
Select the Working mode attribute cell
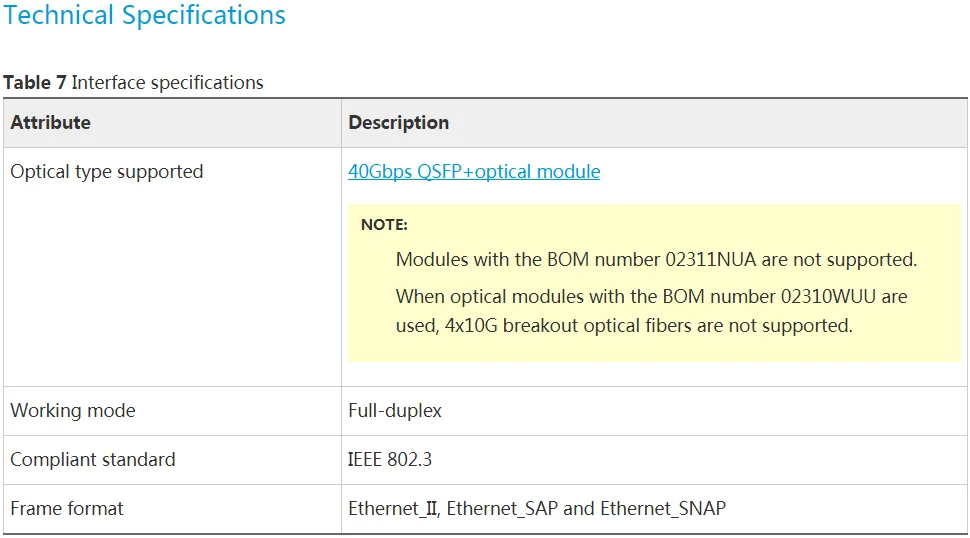pos(172,411)
